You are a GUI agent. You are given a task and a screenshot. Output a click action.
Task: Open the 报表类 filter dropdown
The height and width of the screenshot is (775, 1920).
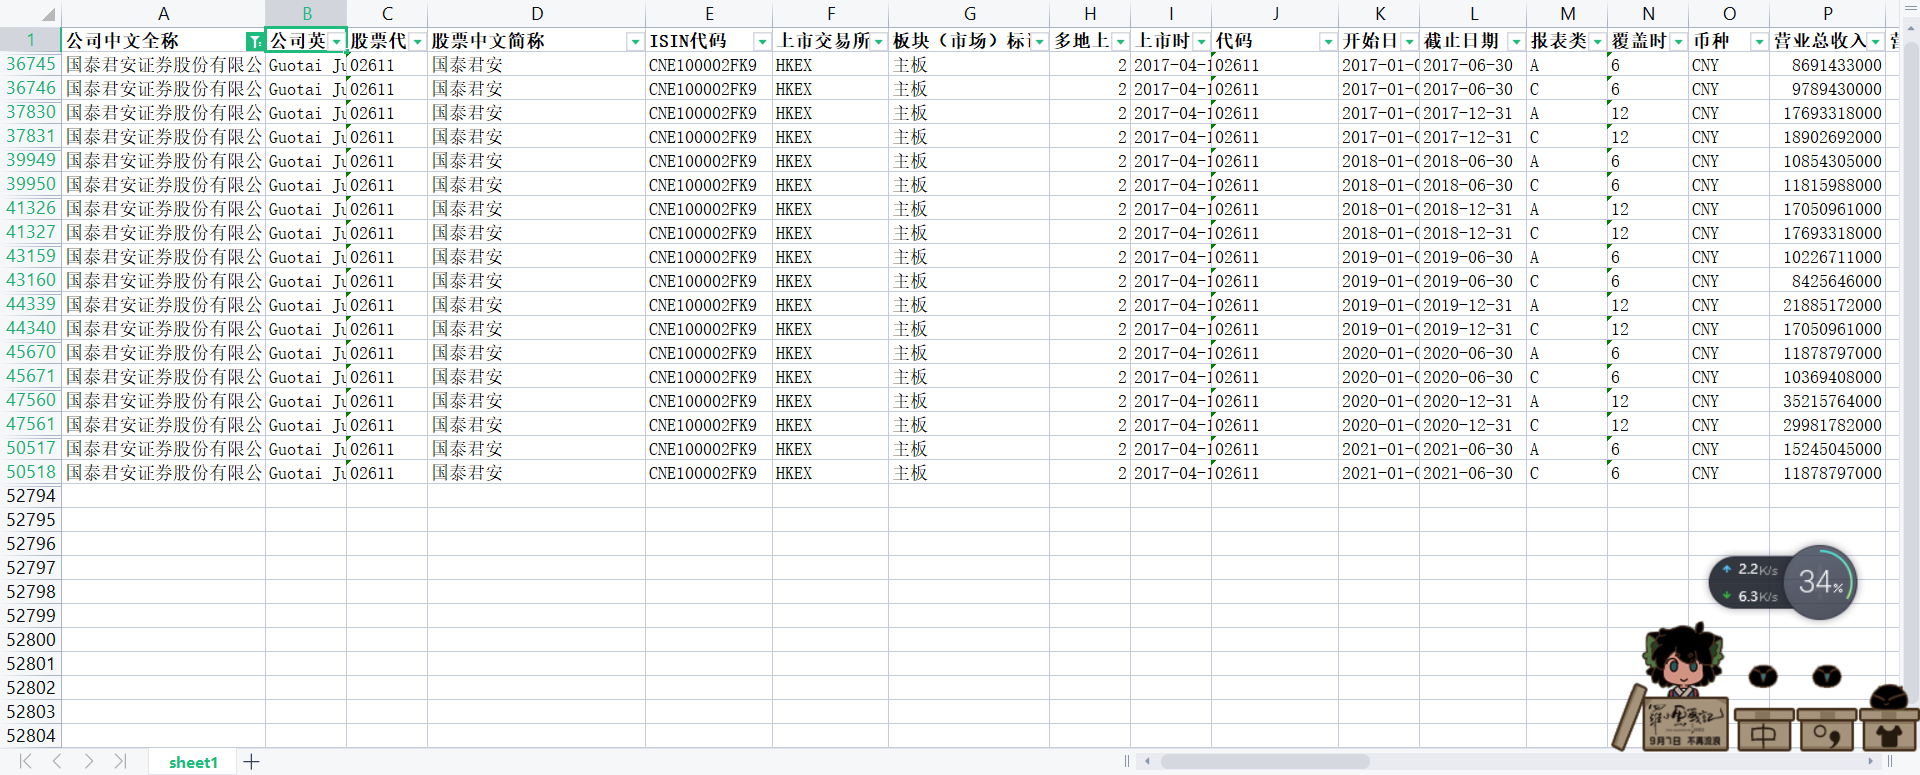tap(1598, 41)
